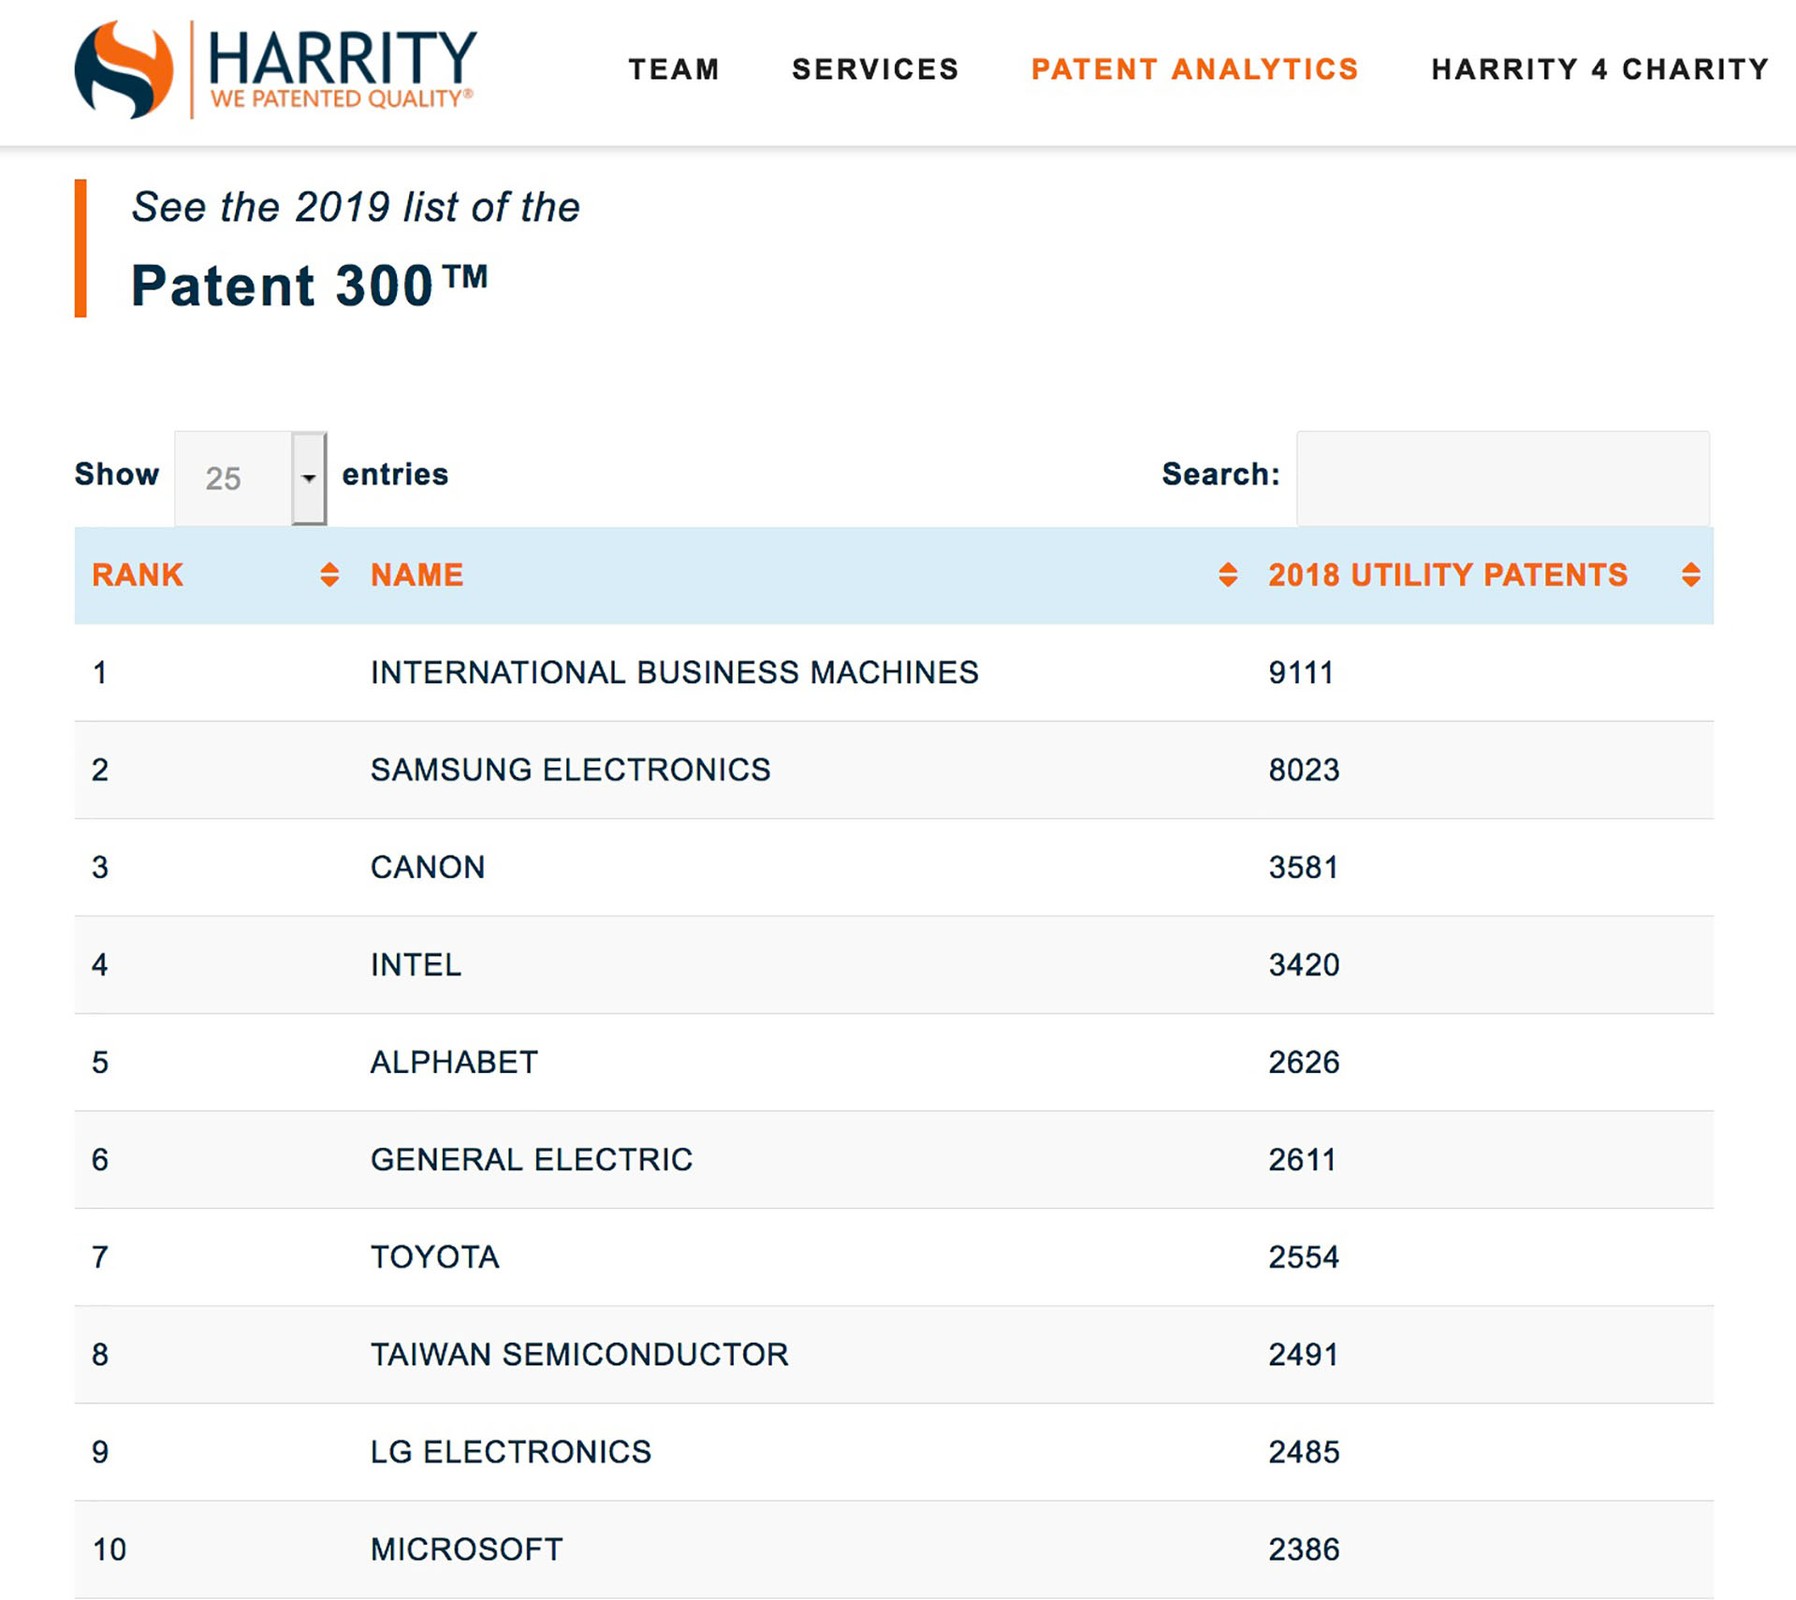Click the 2018 Utility Patents sort arrows
This screenshot has width=1796, height=1600.
1691,575
